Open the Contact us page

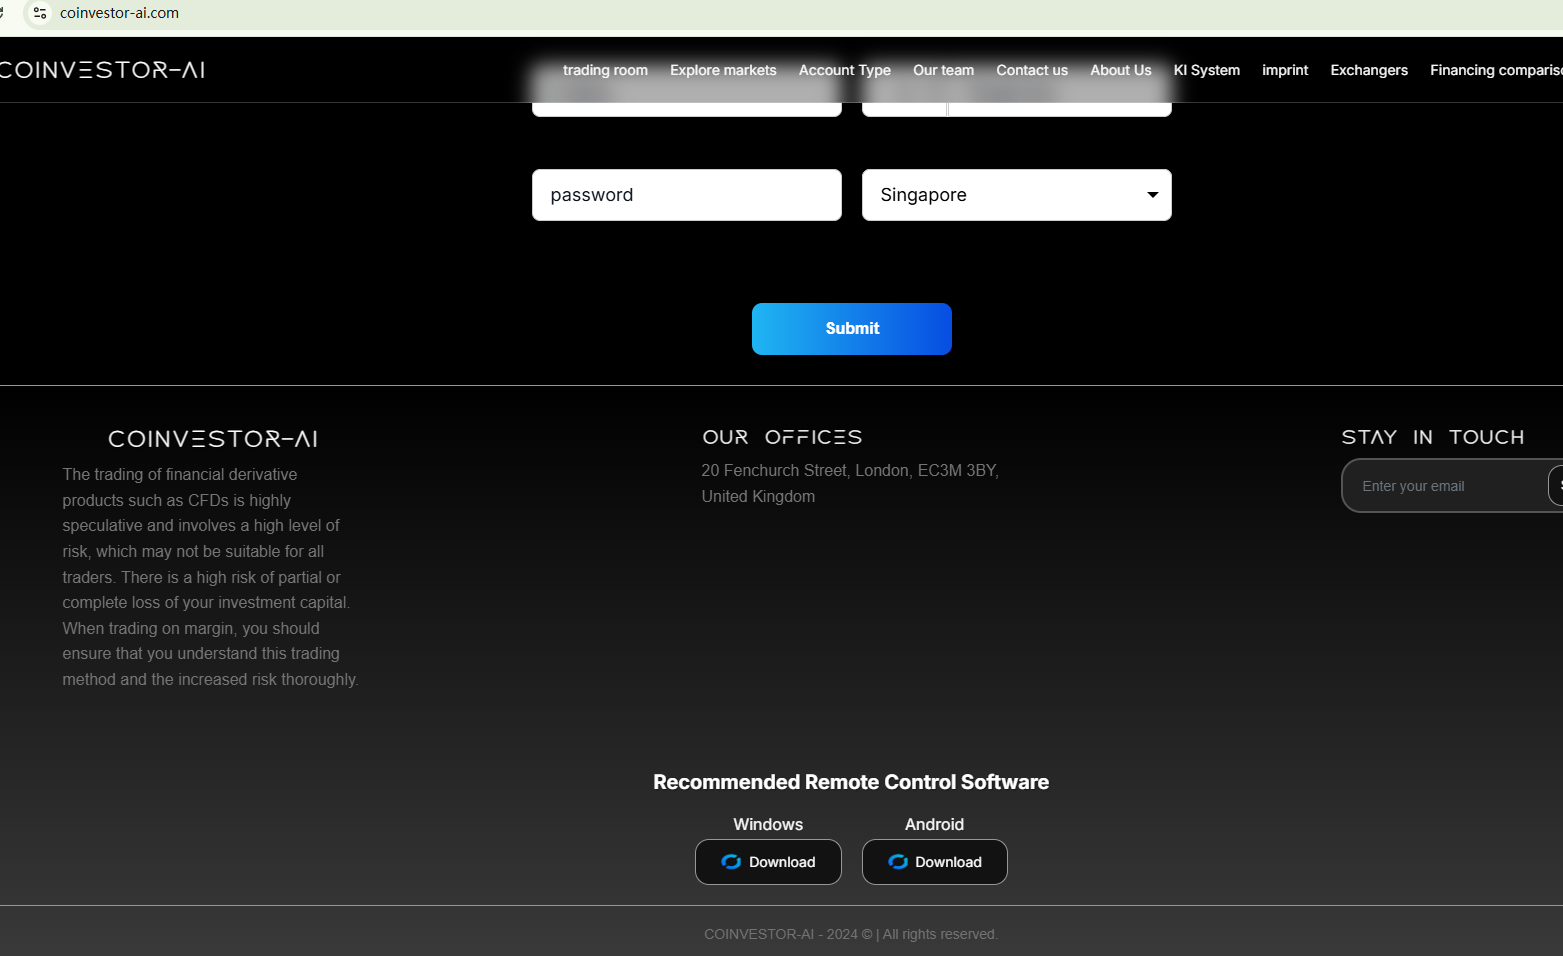point(1031,70)
